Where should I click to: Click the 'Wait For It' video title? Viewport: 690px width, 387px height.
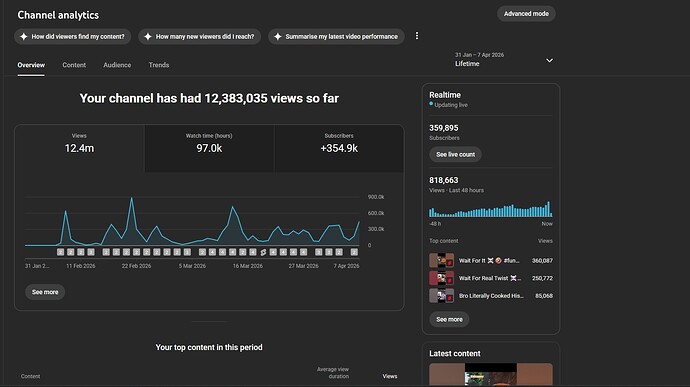click(x=489, y=261)
